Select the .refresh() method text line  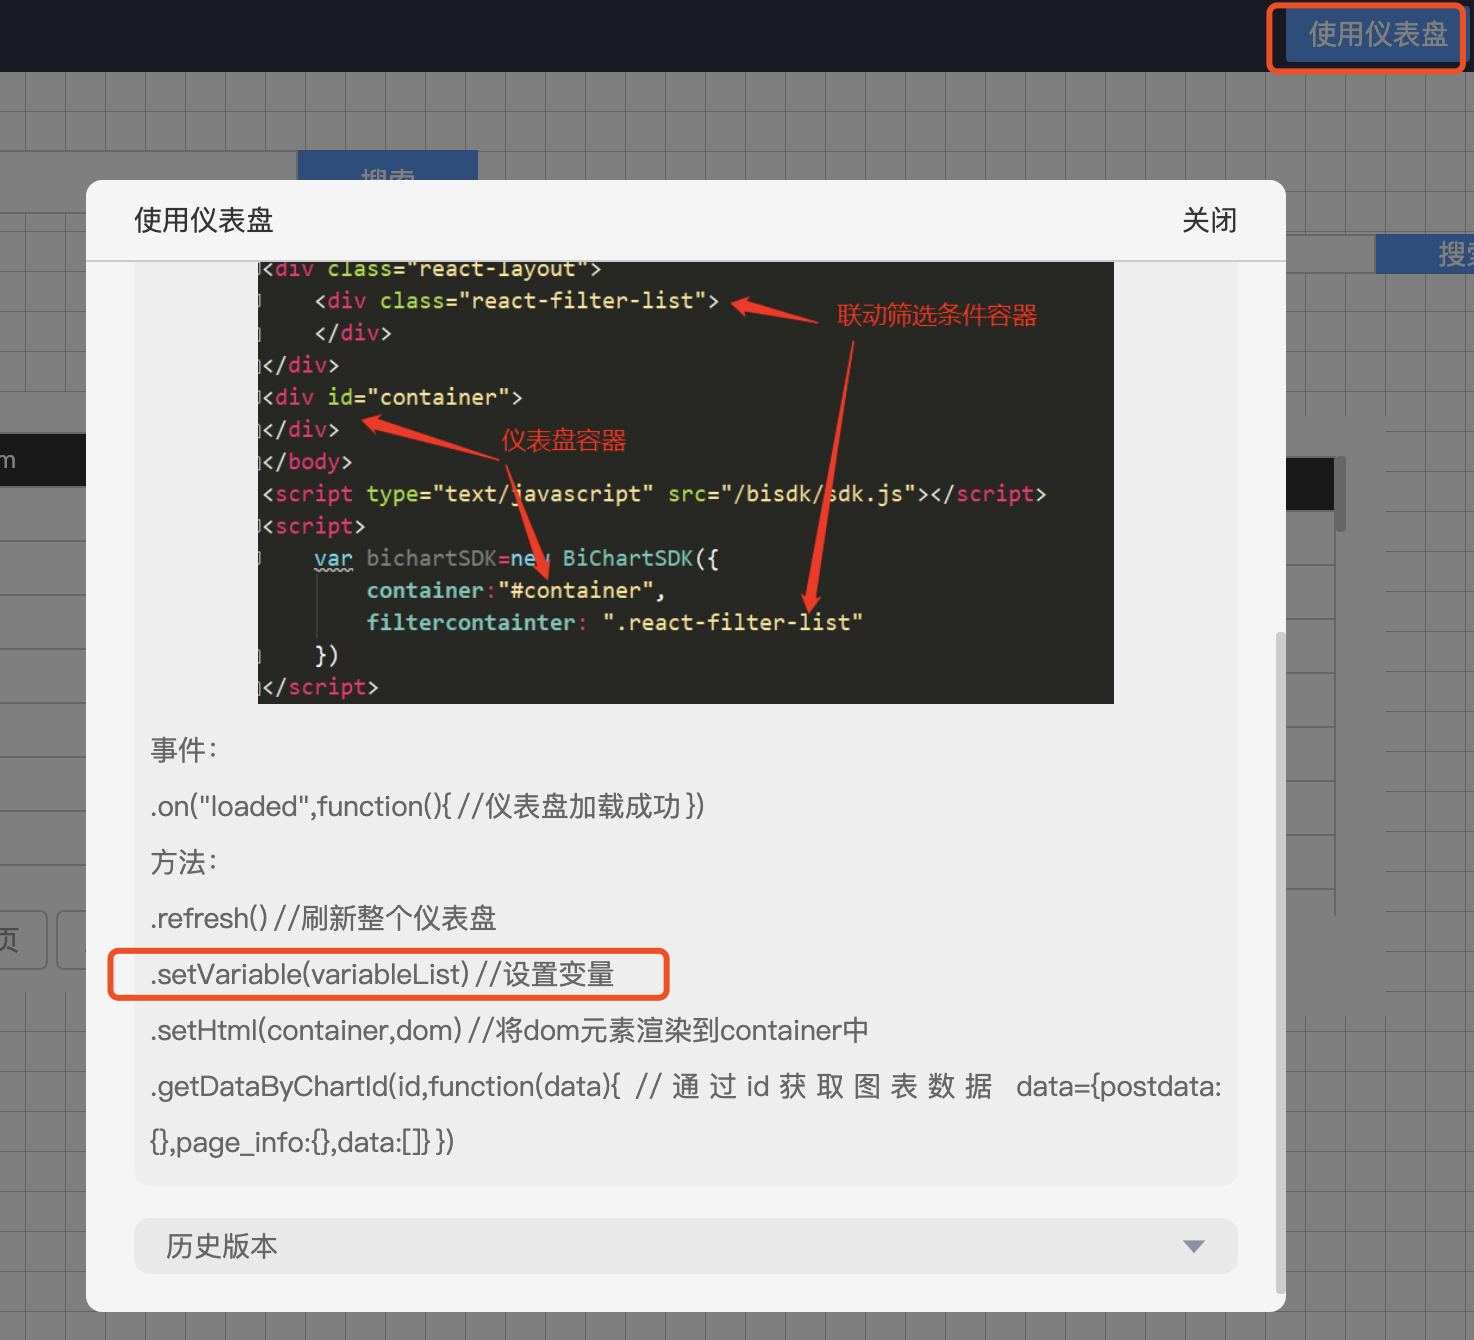coord(323,918)
